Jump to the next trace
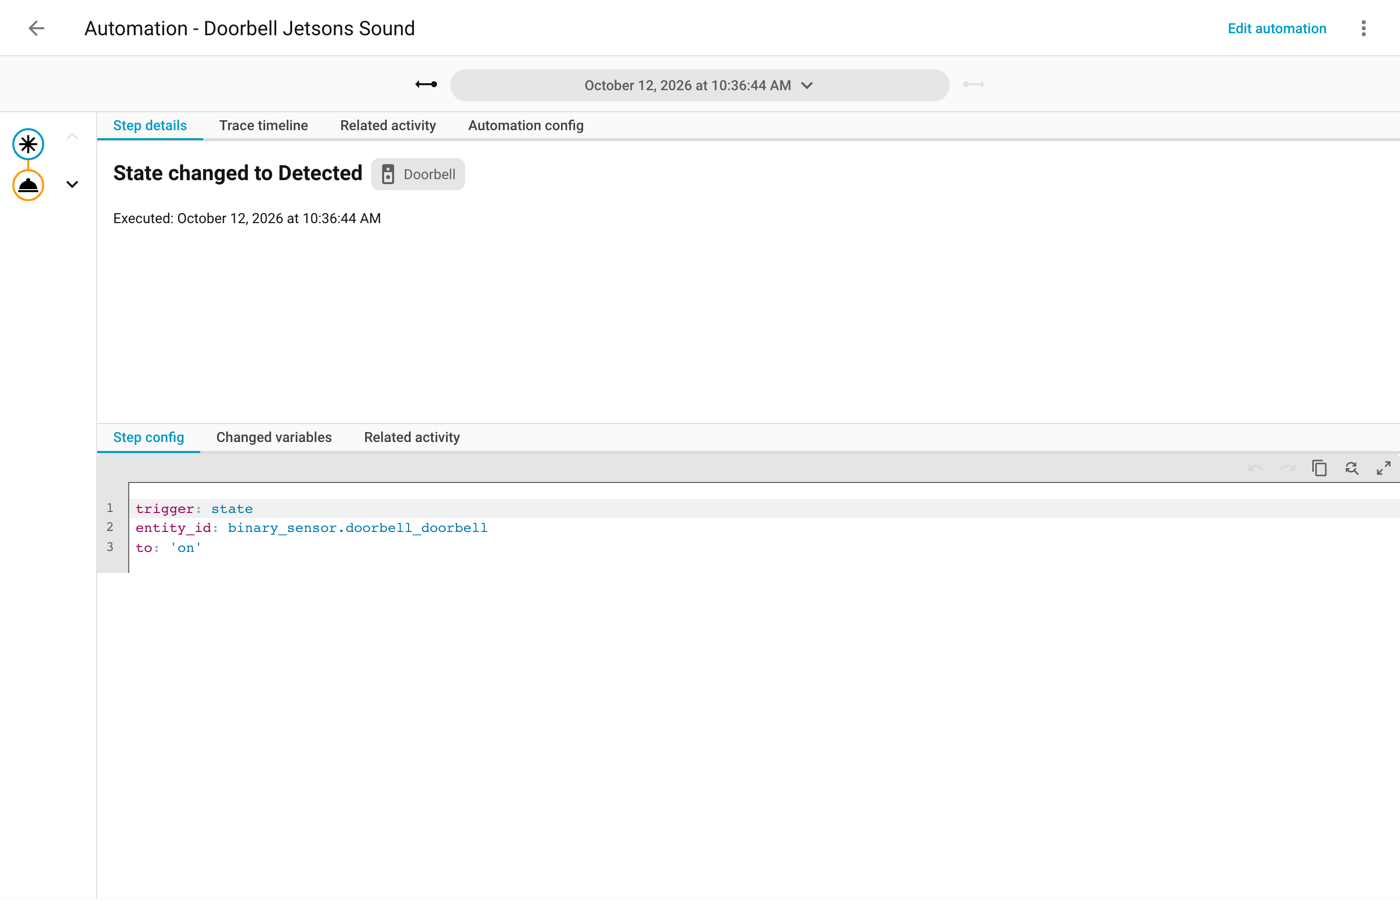 [974, 85]
